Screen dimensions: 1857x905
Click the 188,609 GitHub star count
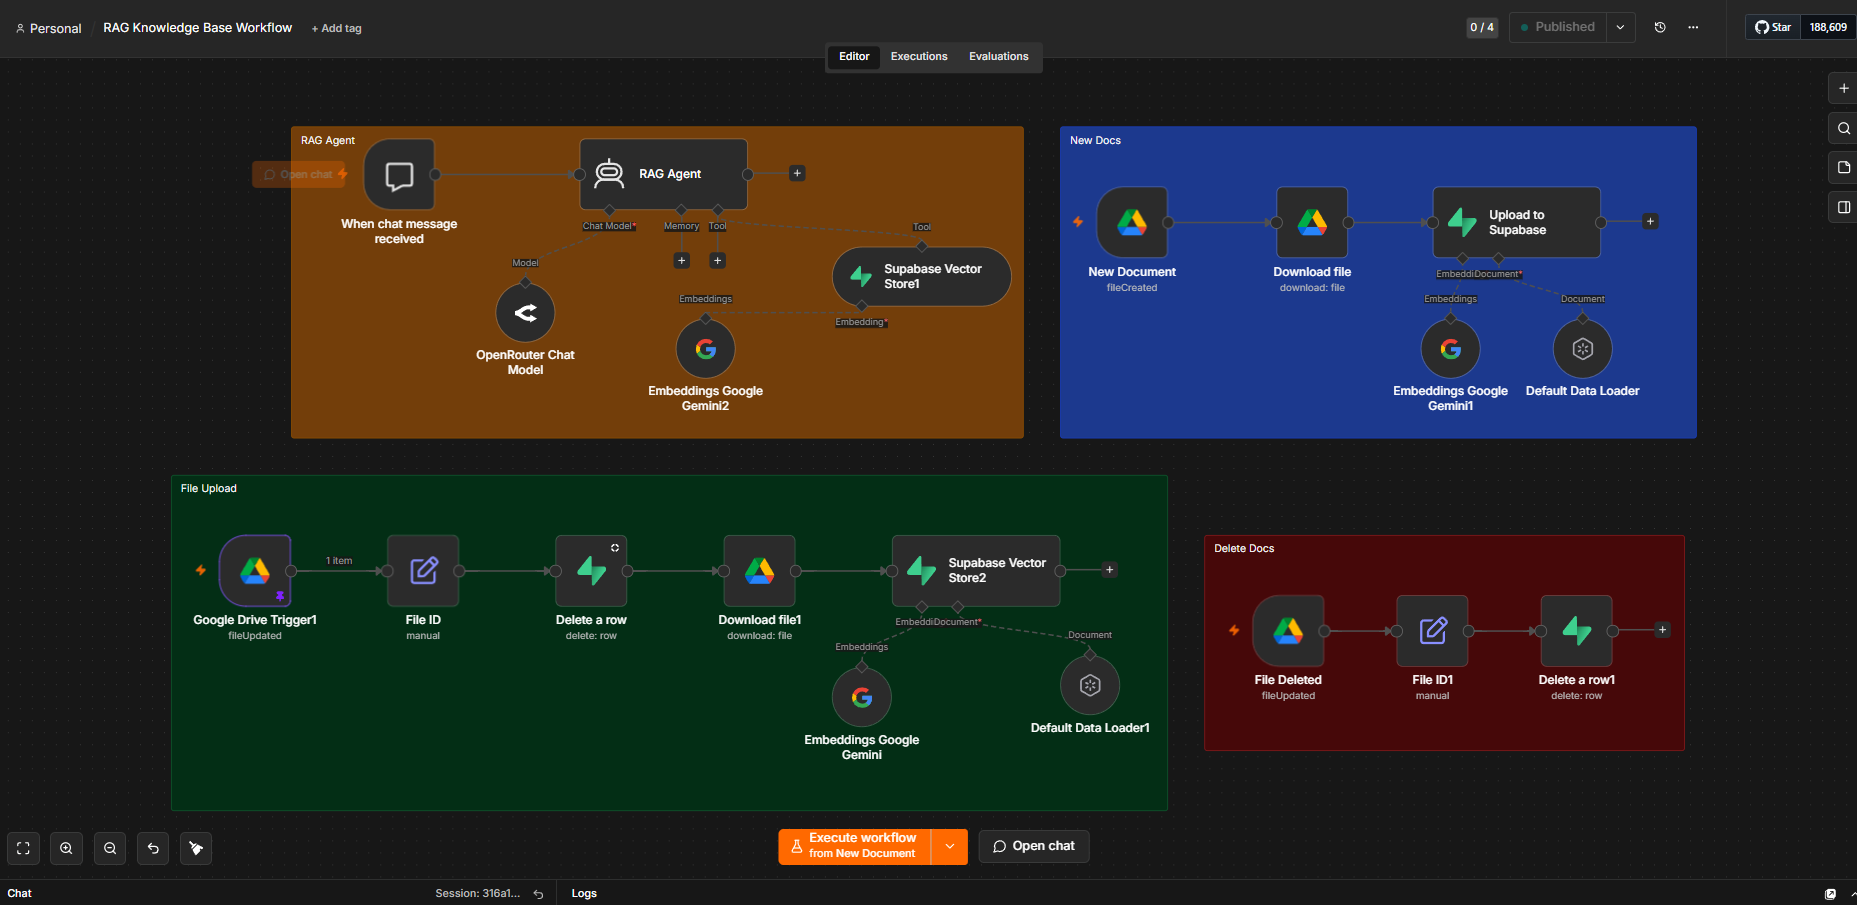(1828, 27)
